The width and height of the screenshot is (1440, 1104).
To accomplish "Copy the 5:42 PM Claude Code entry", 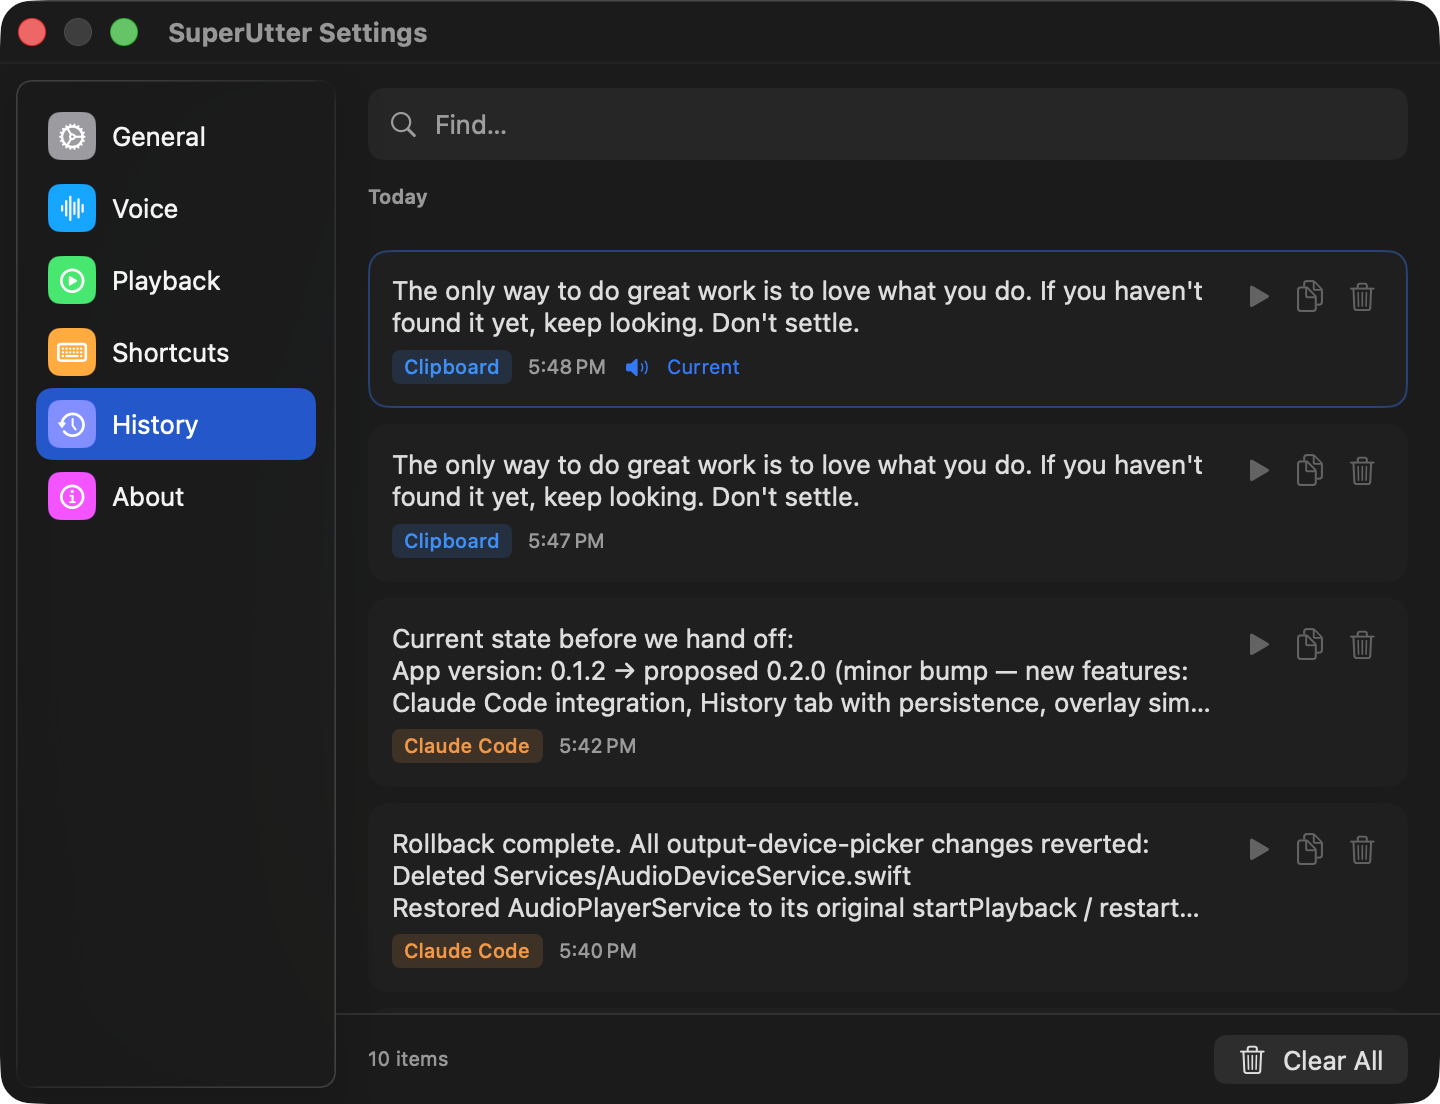I will click(1310, 645).
